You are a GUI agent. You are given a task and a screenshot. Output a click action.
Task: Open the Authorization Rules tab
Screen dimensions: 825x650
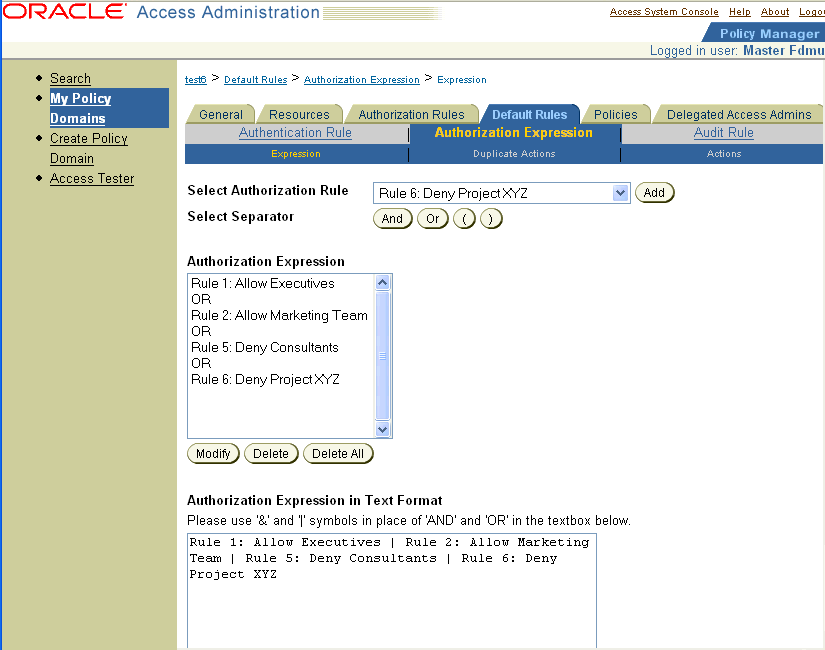click(411, 114)
